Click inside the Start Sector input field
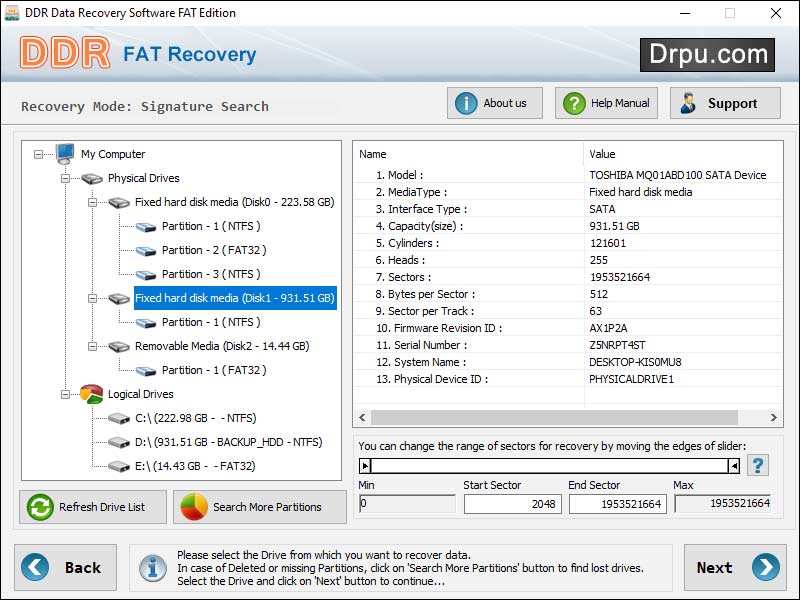The height and width of the screenshot is (600, 800). (x=513, y=504)
